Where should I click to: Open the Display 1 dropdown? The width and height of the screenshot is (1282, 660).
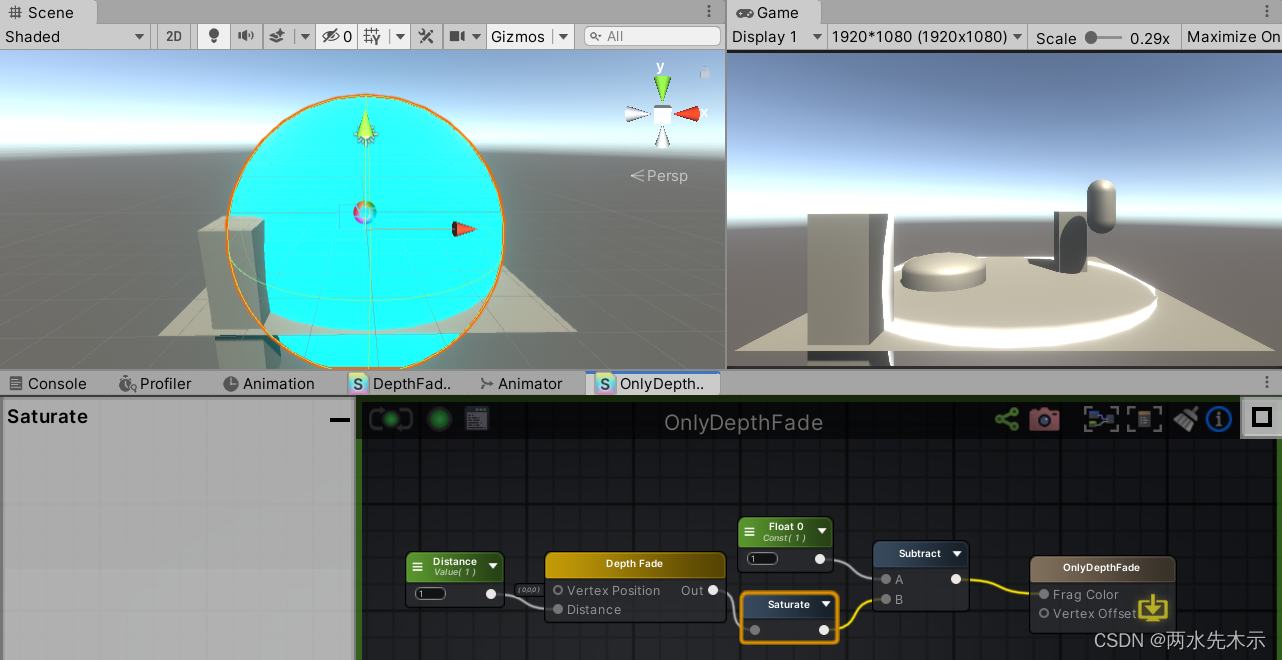click(776, 36)
